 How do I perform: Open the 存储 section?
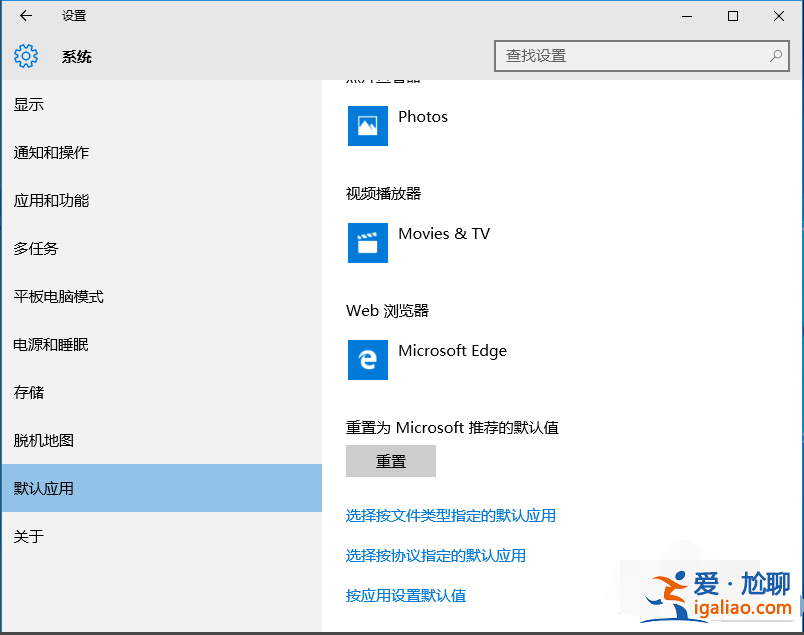(28, 392)
